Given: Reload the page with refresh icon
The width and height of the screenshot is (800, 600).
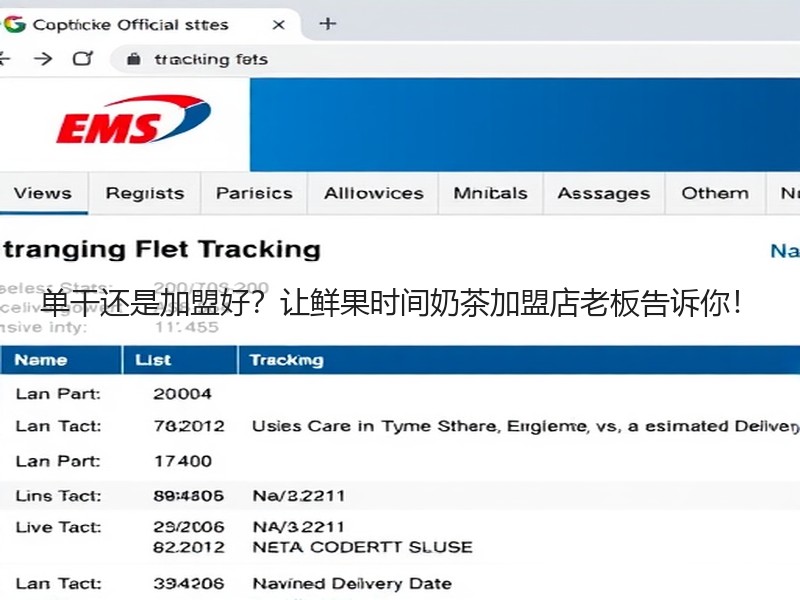Looking at the screenshot, I should (83, 59).
